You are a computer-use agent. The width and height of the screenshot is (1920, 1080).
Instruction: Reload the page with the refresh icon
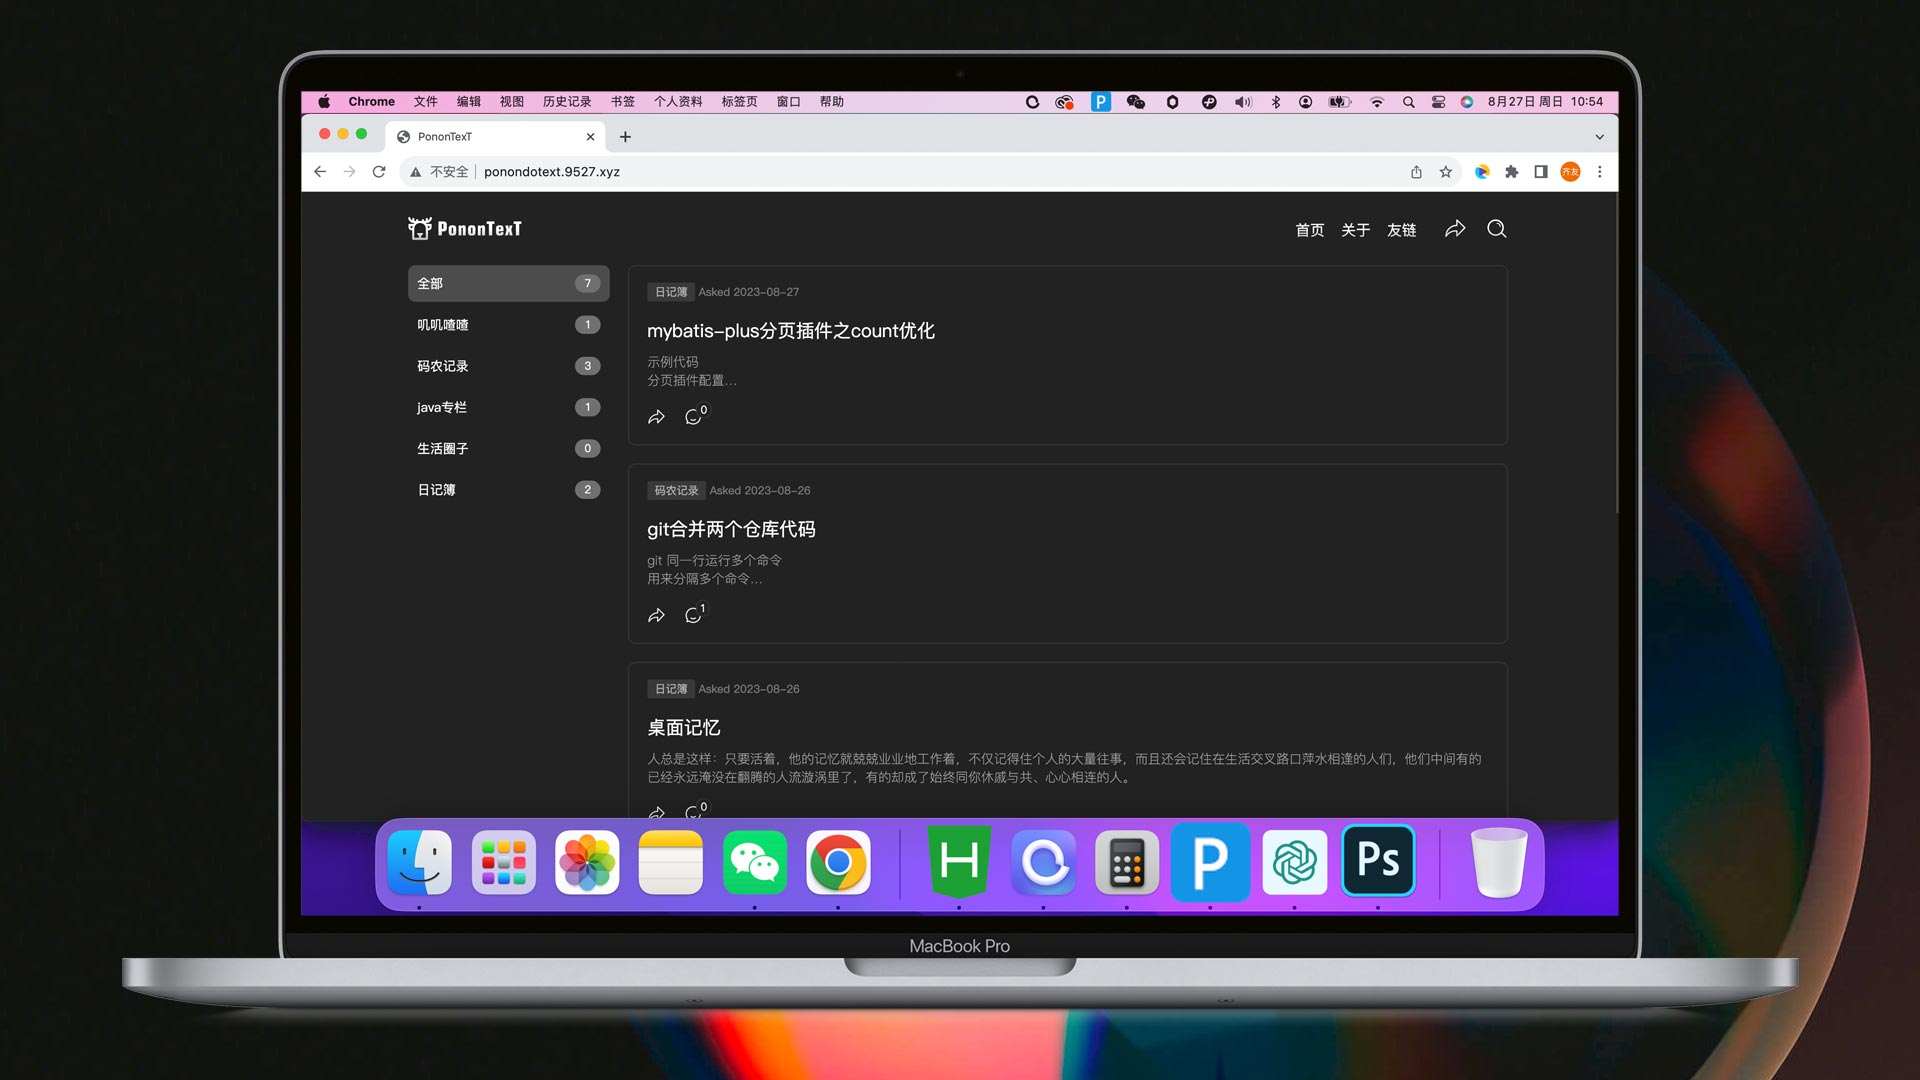click(379, 172)
